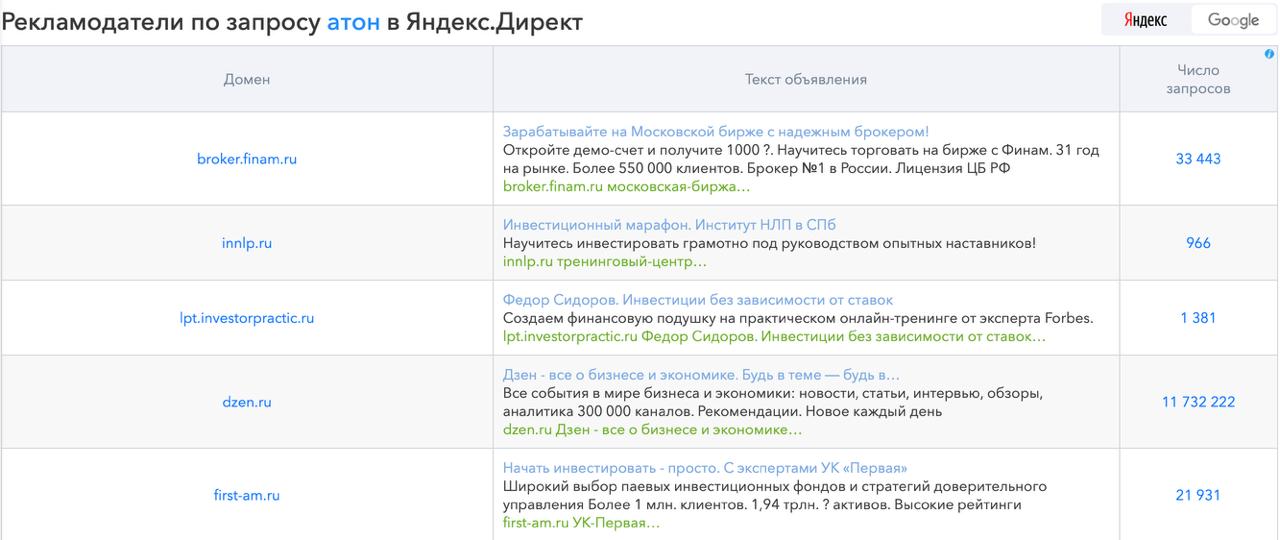Open the first-am.ru domain link
Viewport: 1280px width, 540px height.
pos(246,495)
